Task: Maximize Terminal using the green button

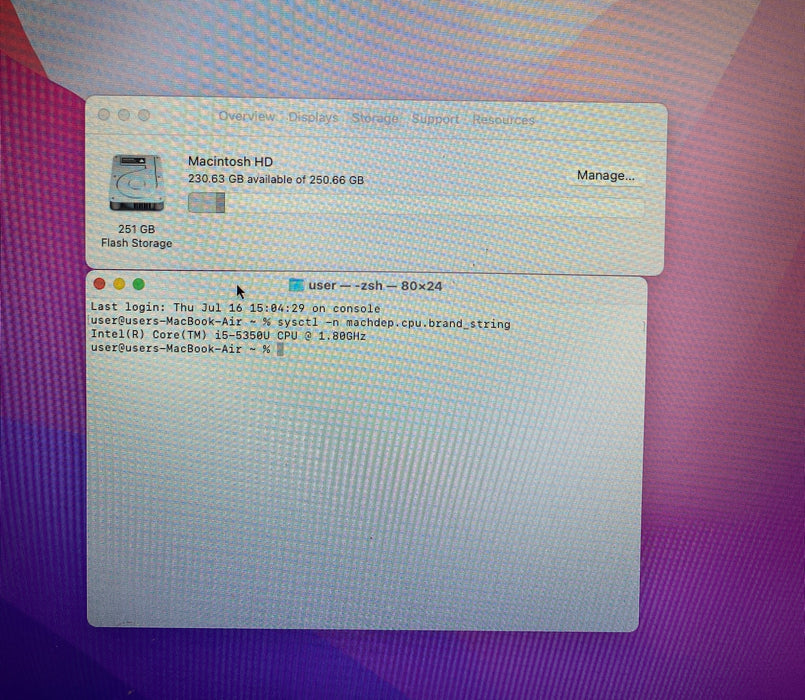Action: [139, 284]
